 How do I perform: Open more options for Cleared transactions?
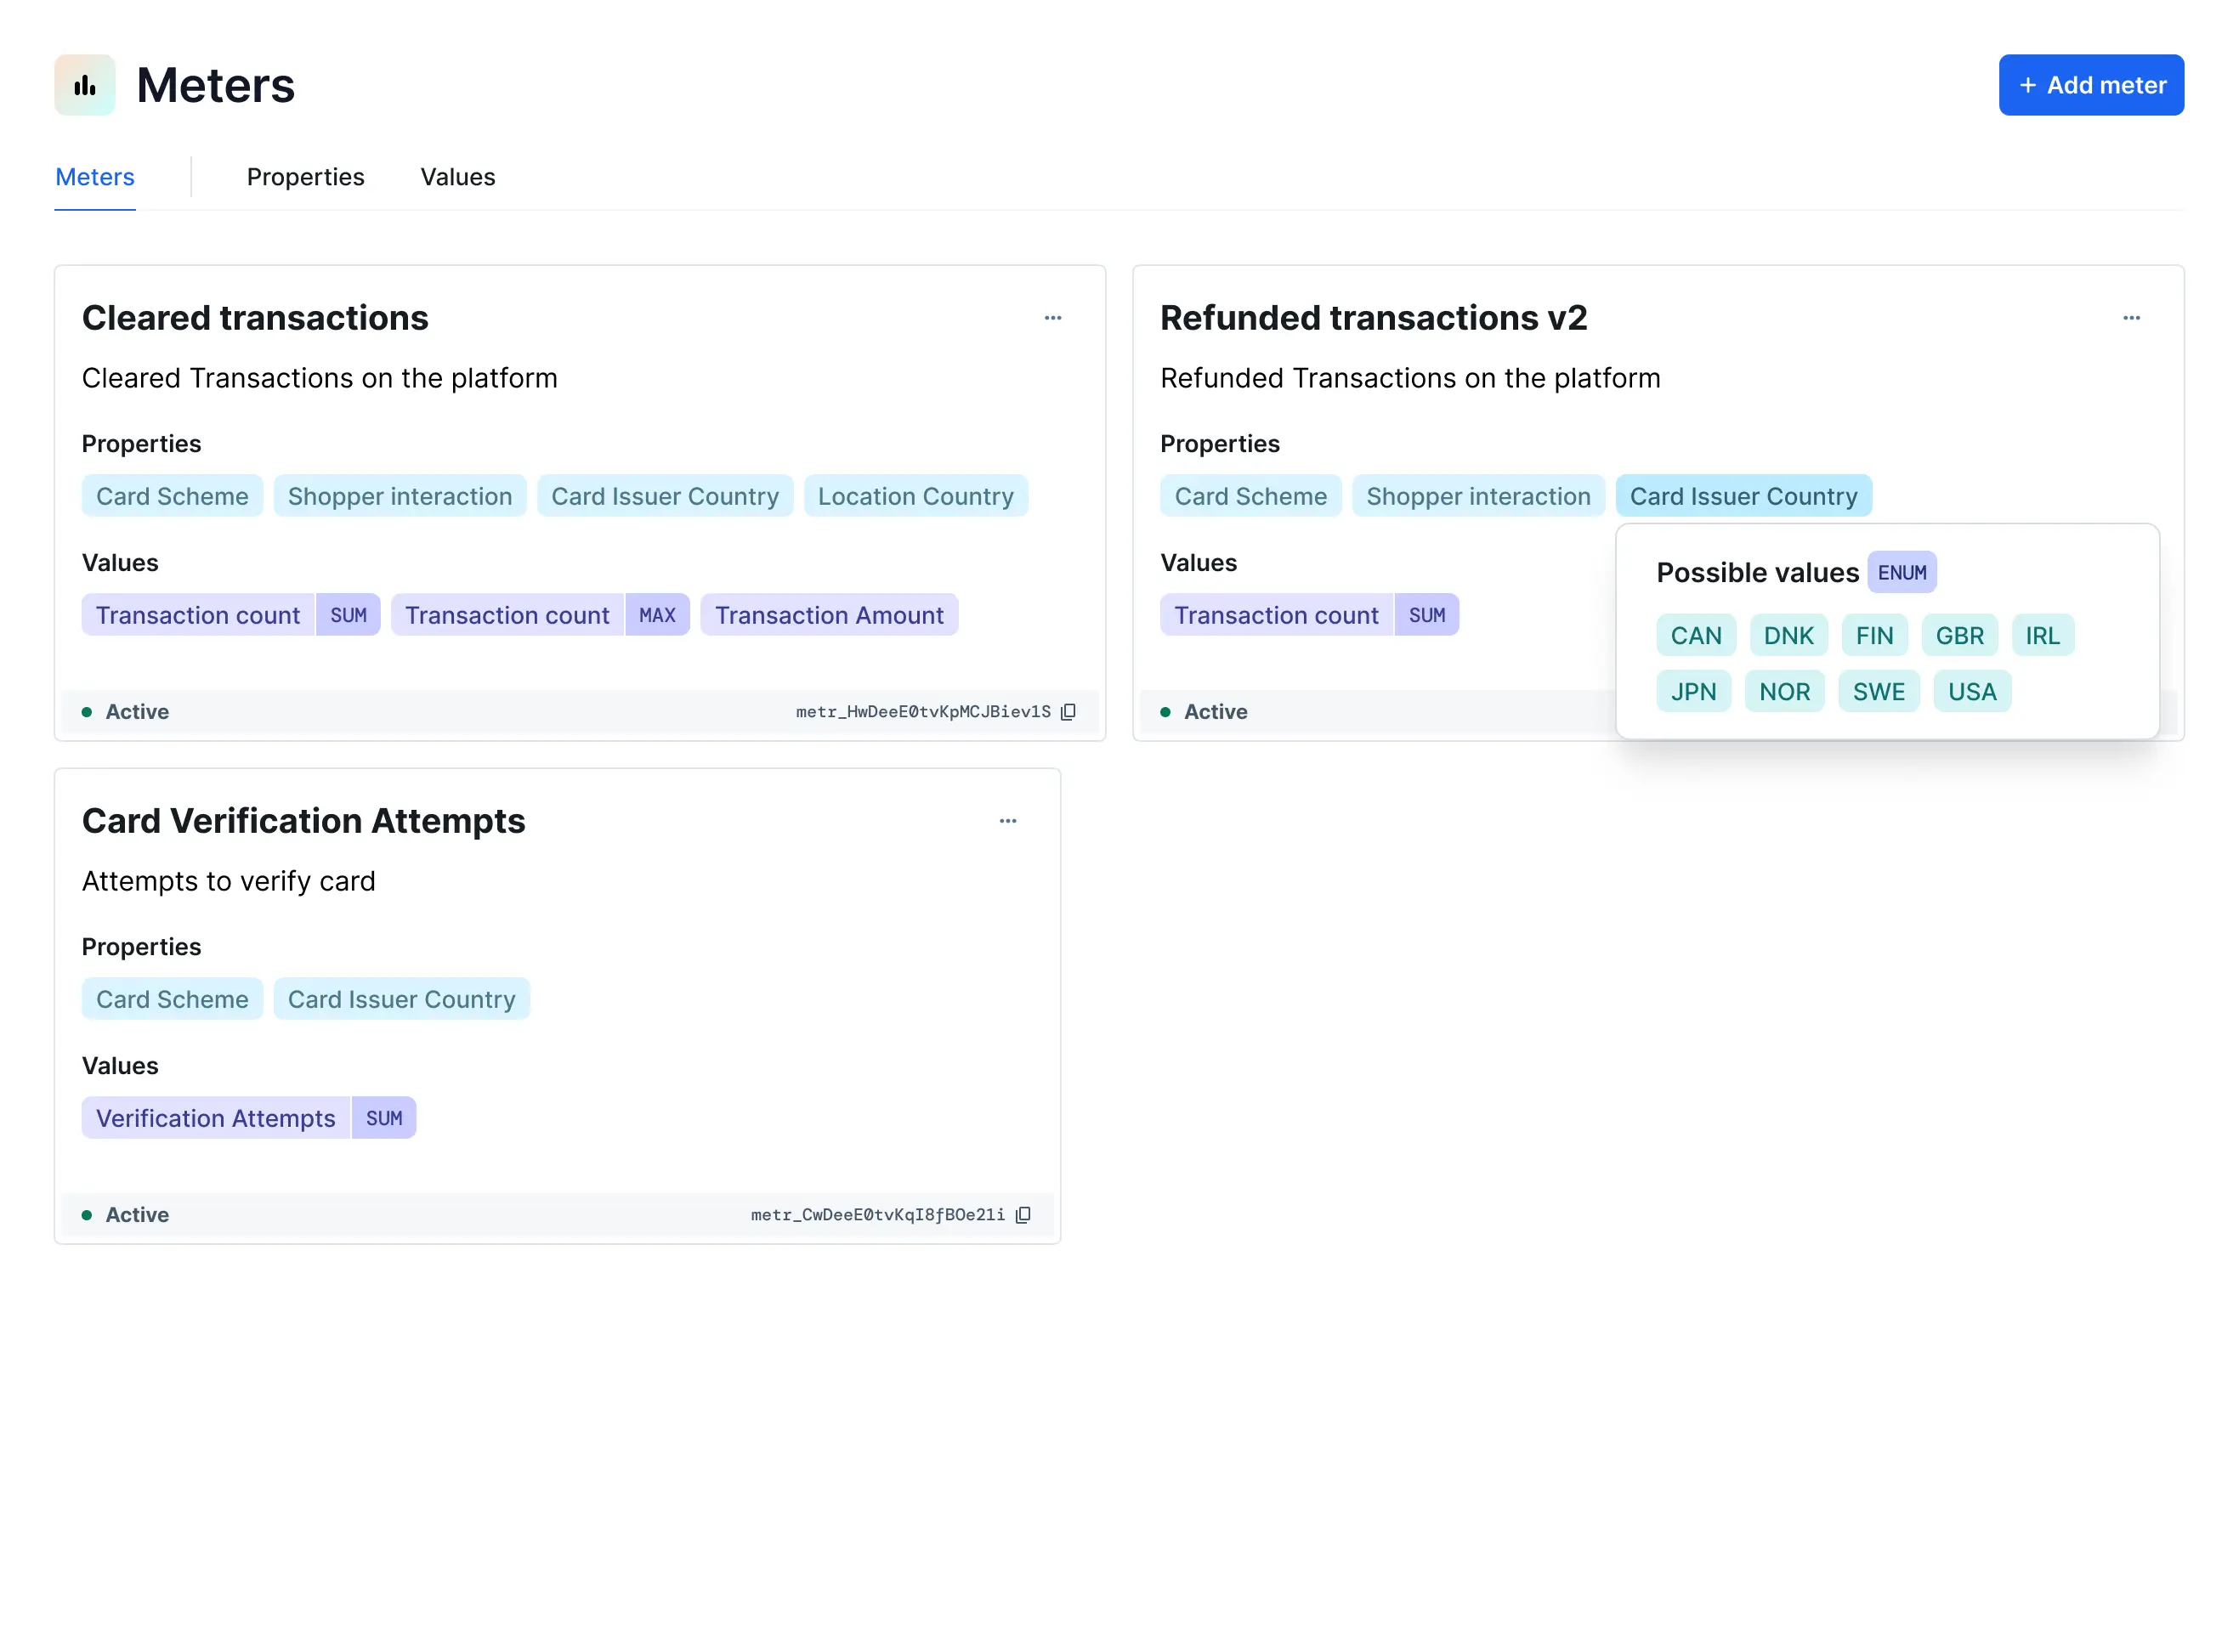[1053, 318]
